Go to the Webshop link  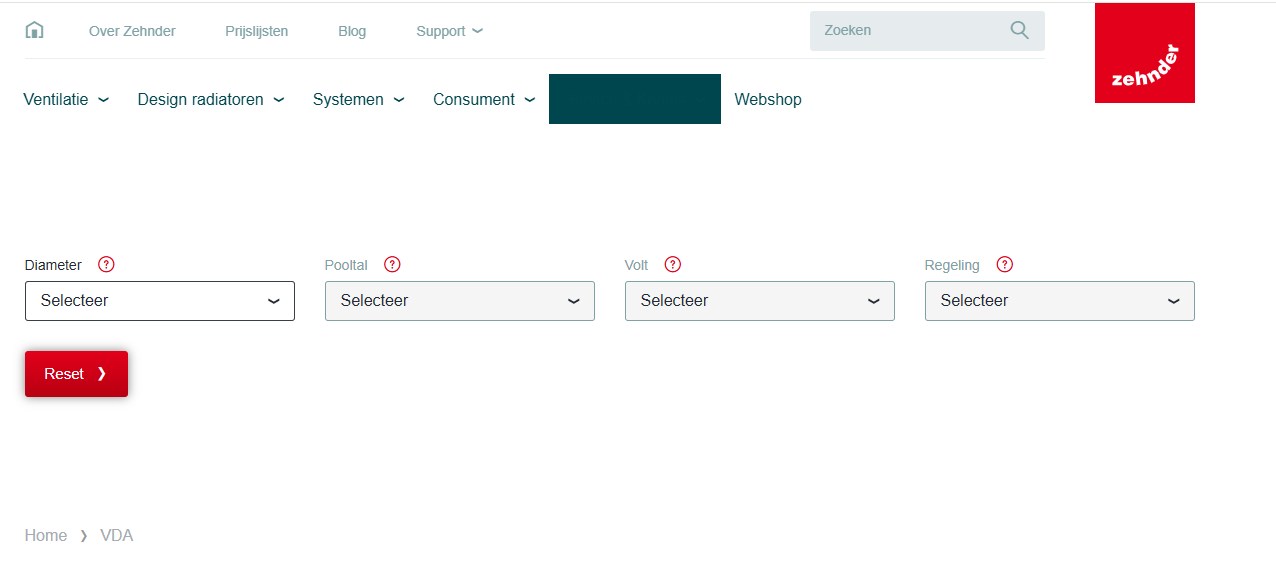768,100
